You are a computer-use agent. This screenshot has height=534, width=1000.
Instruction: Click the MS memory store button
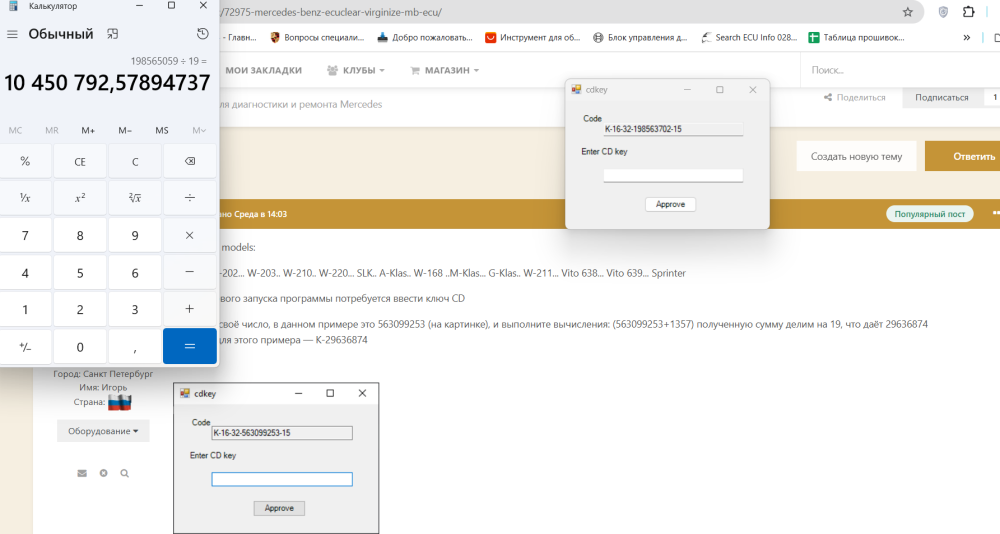(162, 130)
